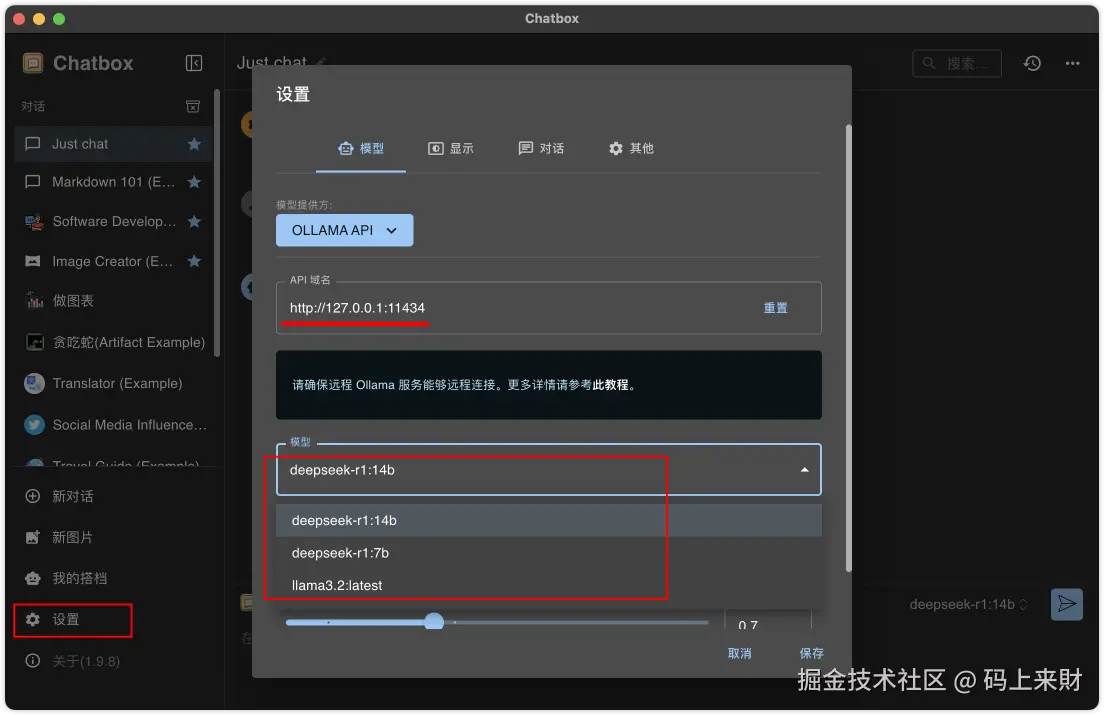Open deepseek-r1:14b model selector near send
The width and height of the screenshot is (1104, 715).
click(968, 605)
